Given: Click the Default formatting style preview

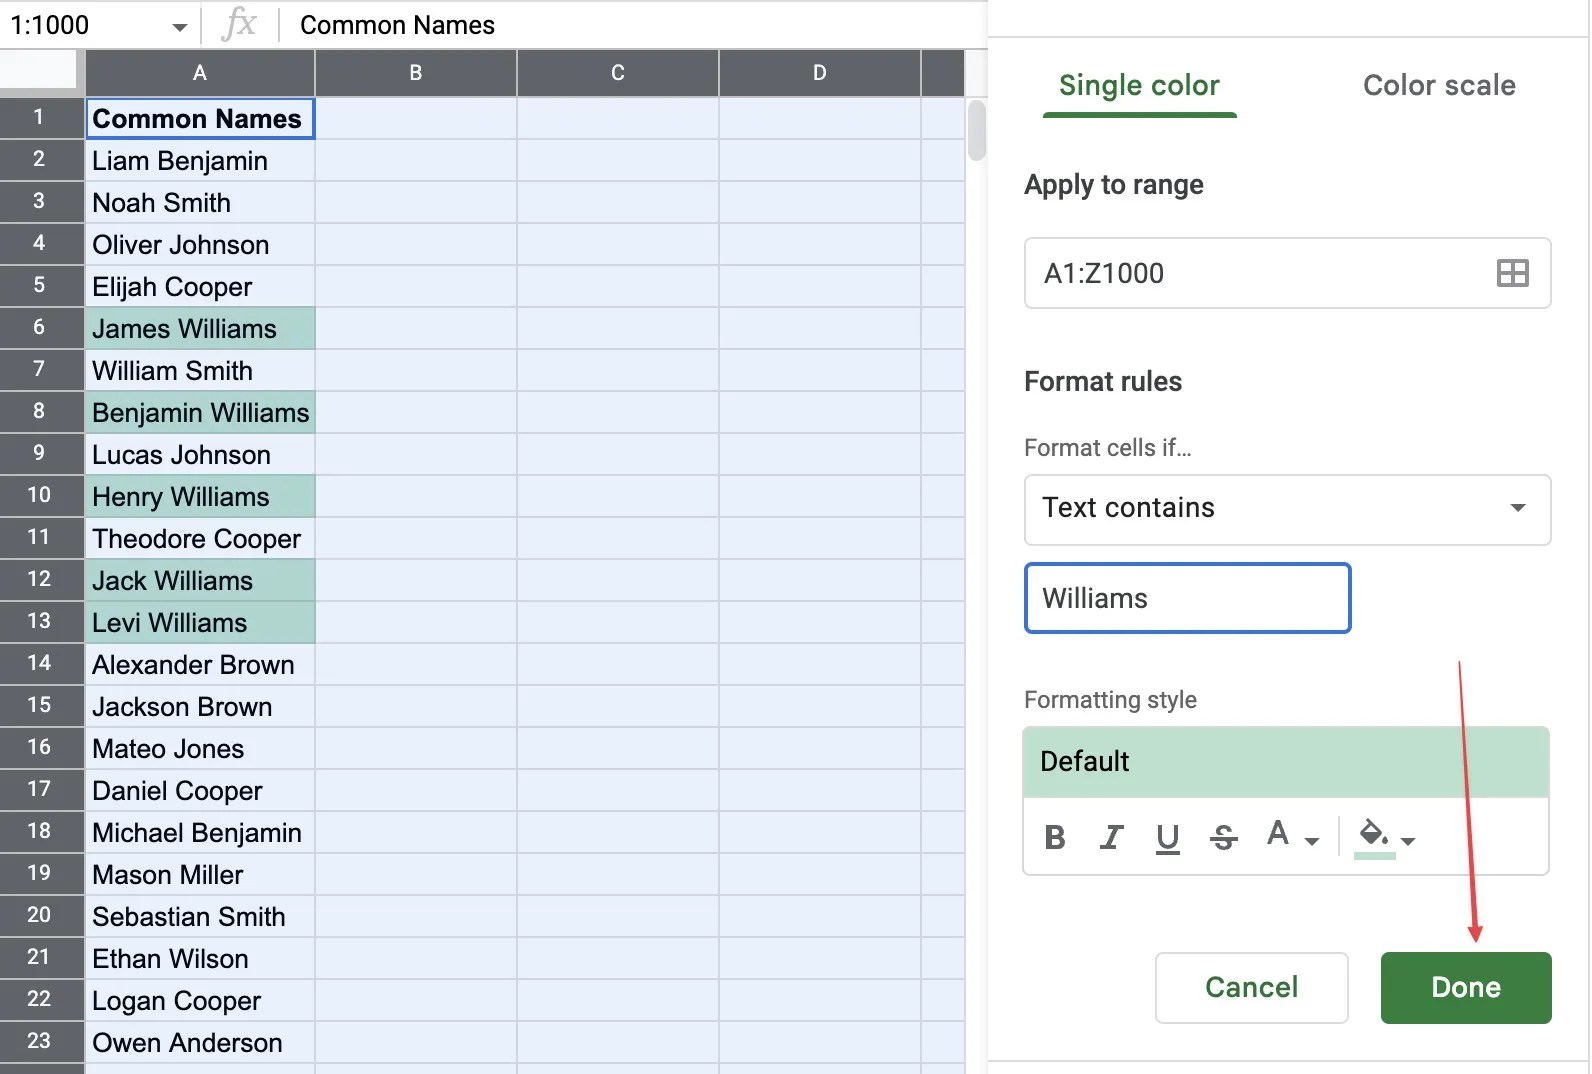Looking at the screenshot, I should tap(1286, 762).
